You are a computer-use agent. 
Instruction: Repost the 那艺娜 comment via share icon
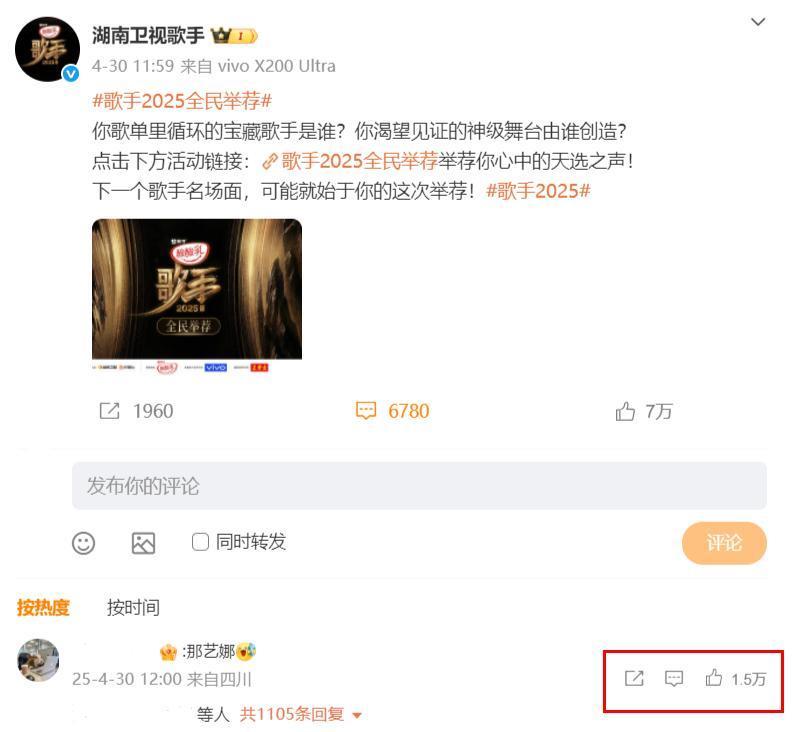[x=634, y=678]
